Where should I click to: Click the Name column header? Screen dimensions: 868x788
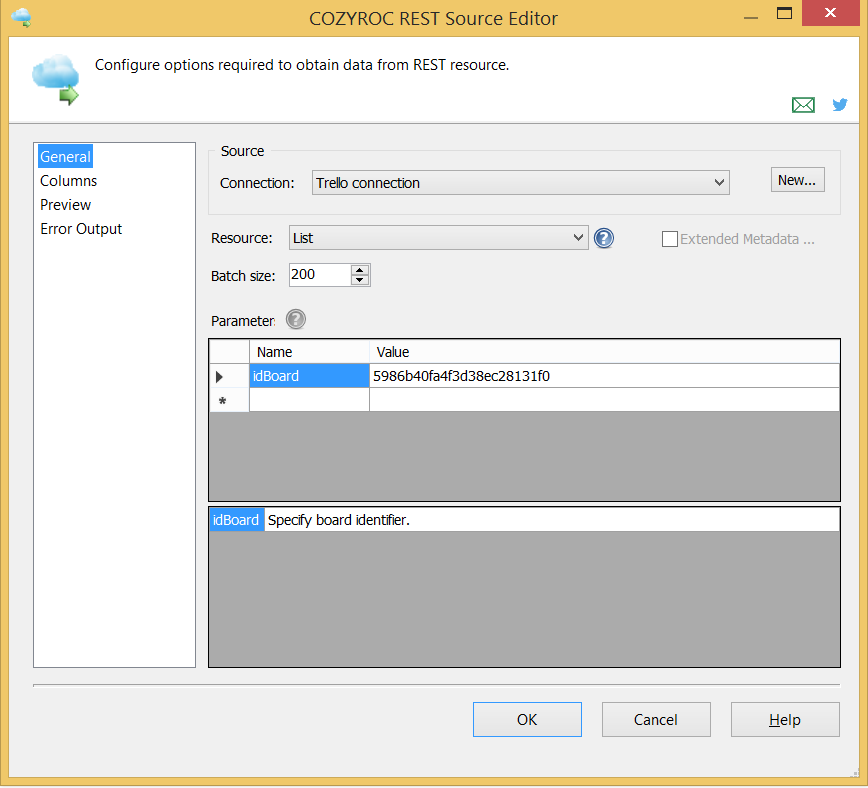click(309, 352)
